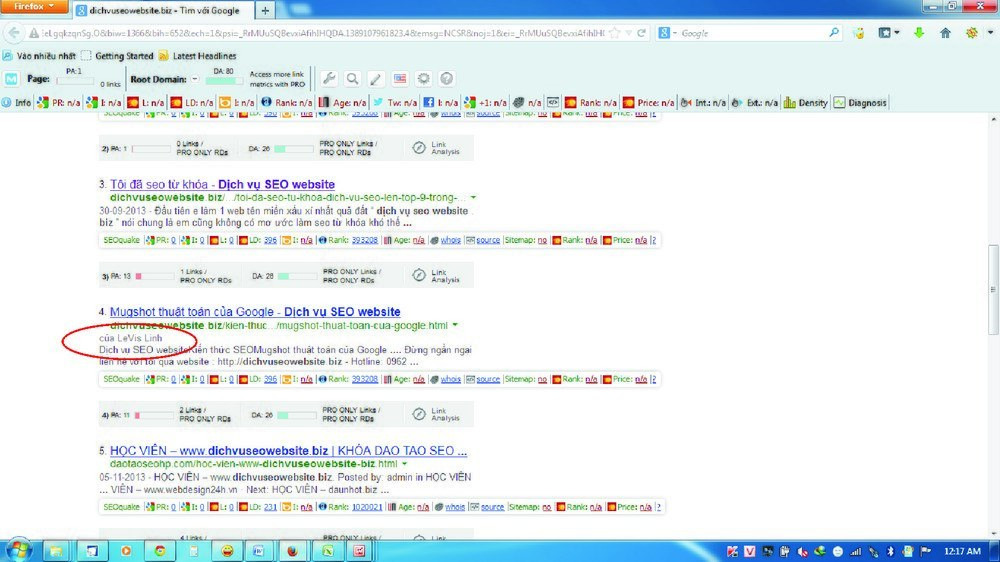Click the page source code icon in toolbar

coord(553,103)
